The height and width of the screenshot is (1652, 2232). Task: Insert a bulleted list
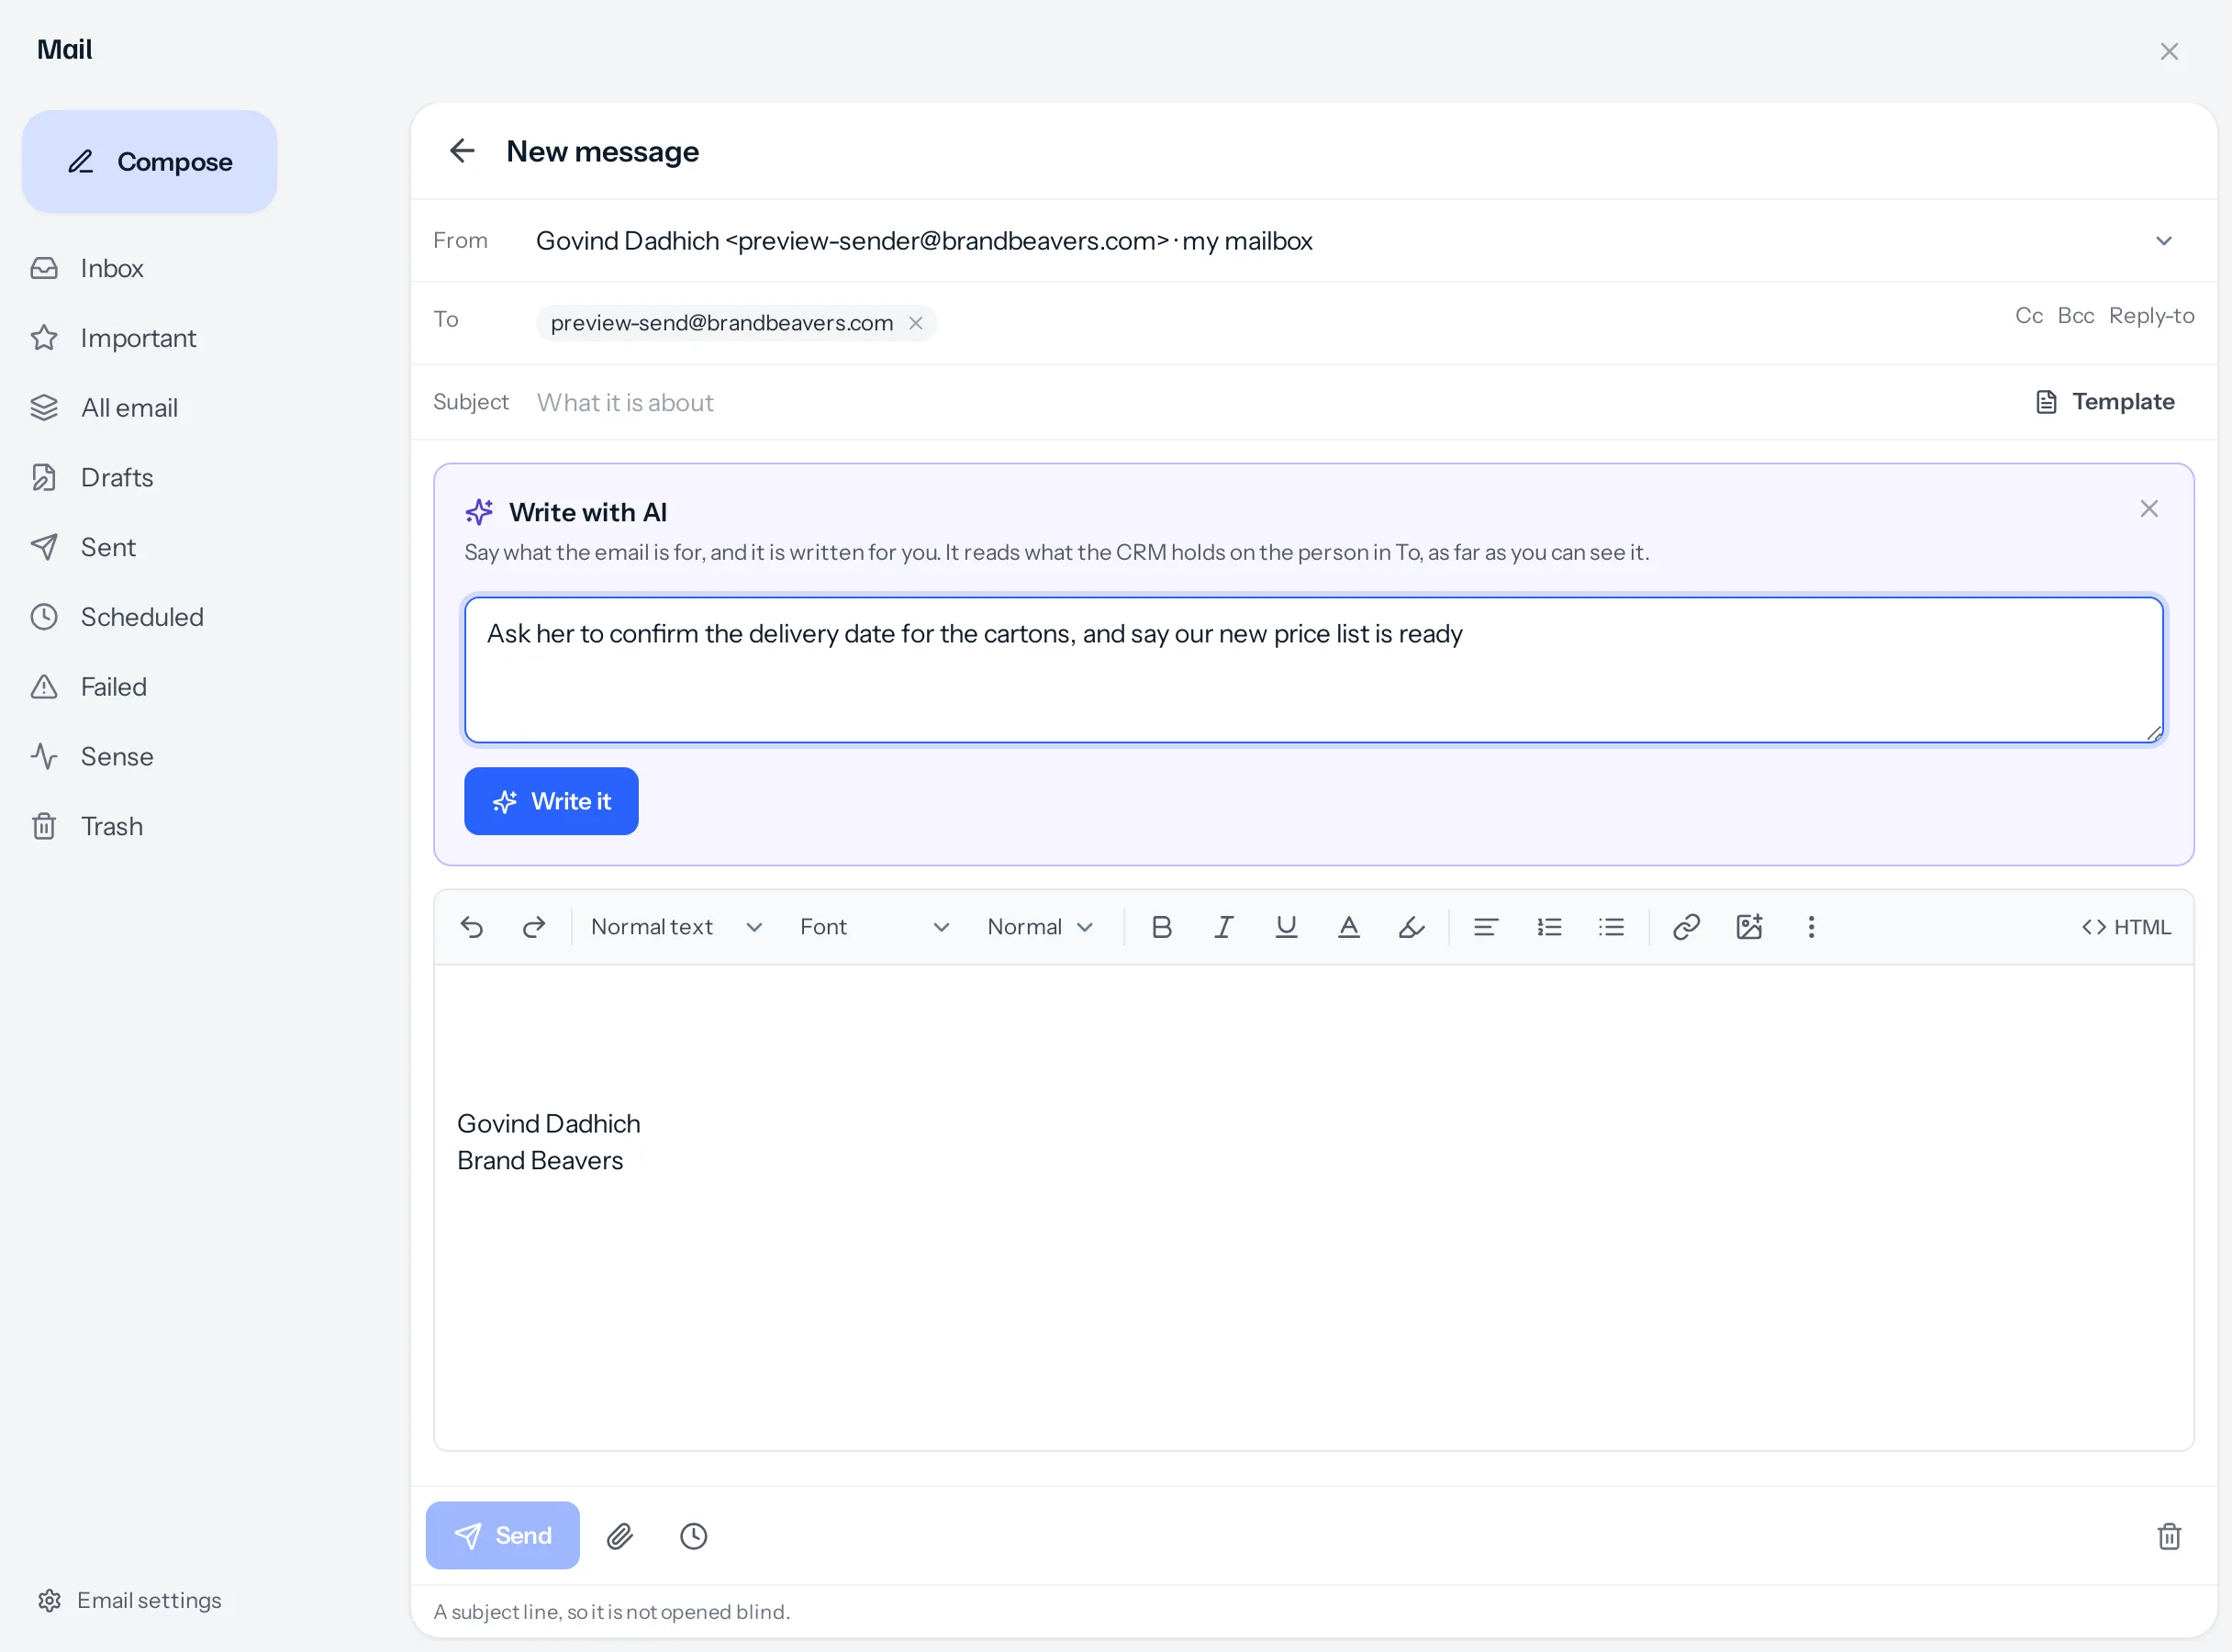[1611, 927]
